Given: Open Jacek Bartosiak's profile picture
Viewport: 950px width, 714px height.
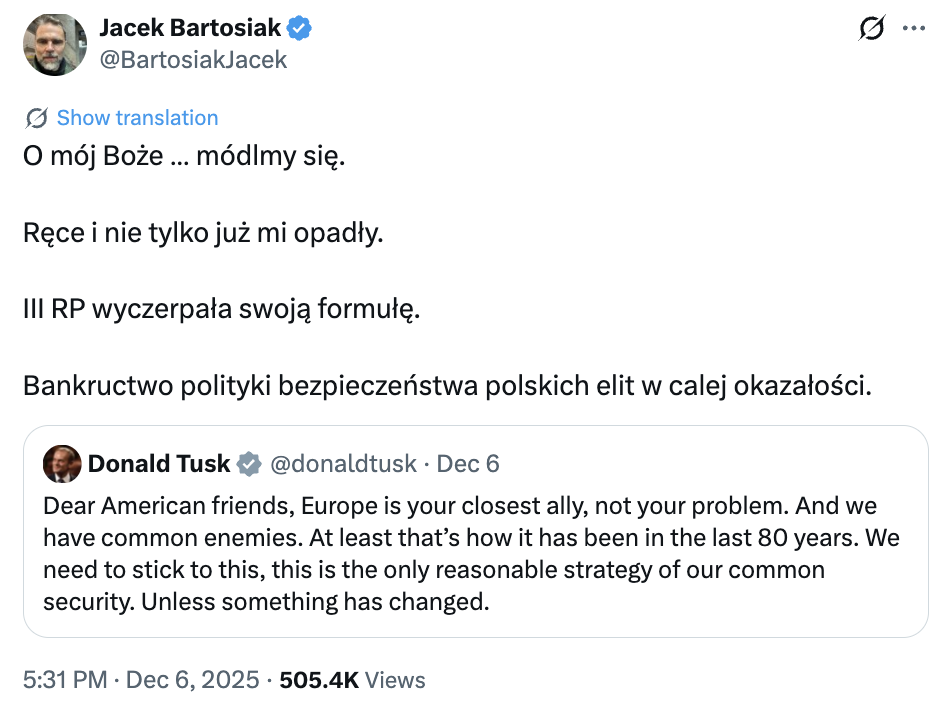Looking at the screenshot, I should pos(55,44).
